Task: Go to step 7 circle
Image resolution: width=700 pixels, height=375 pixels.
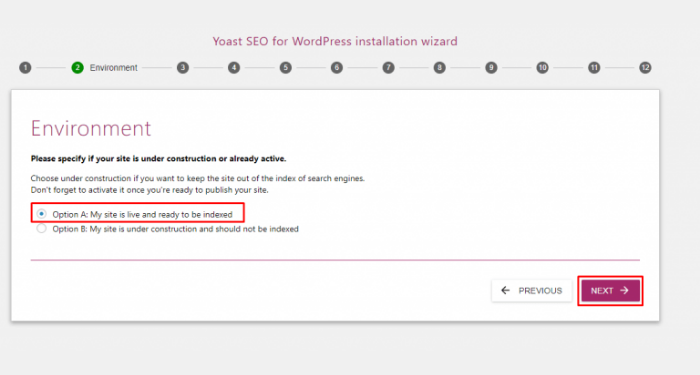Action: pos(388,67)
